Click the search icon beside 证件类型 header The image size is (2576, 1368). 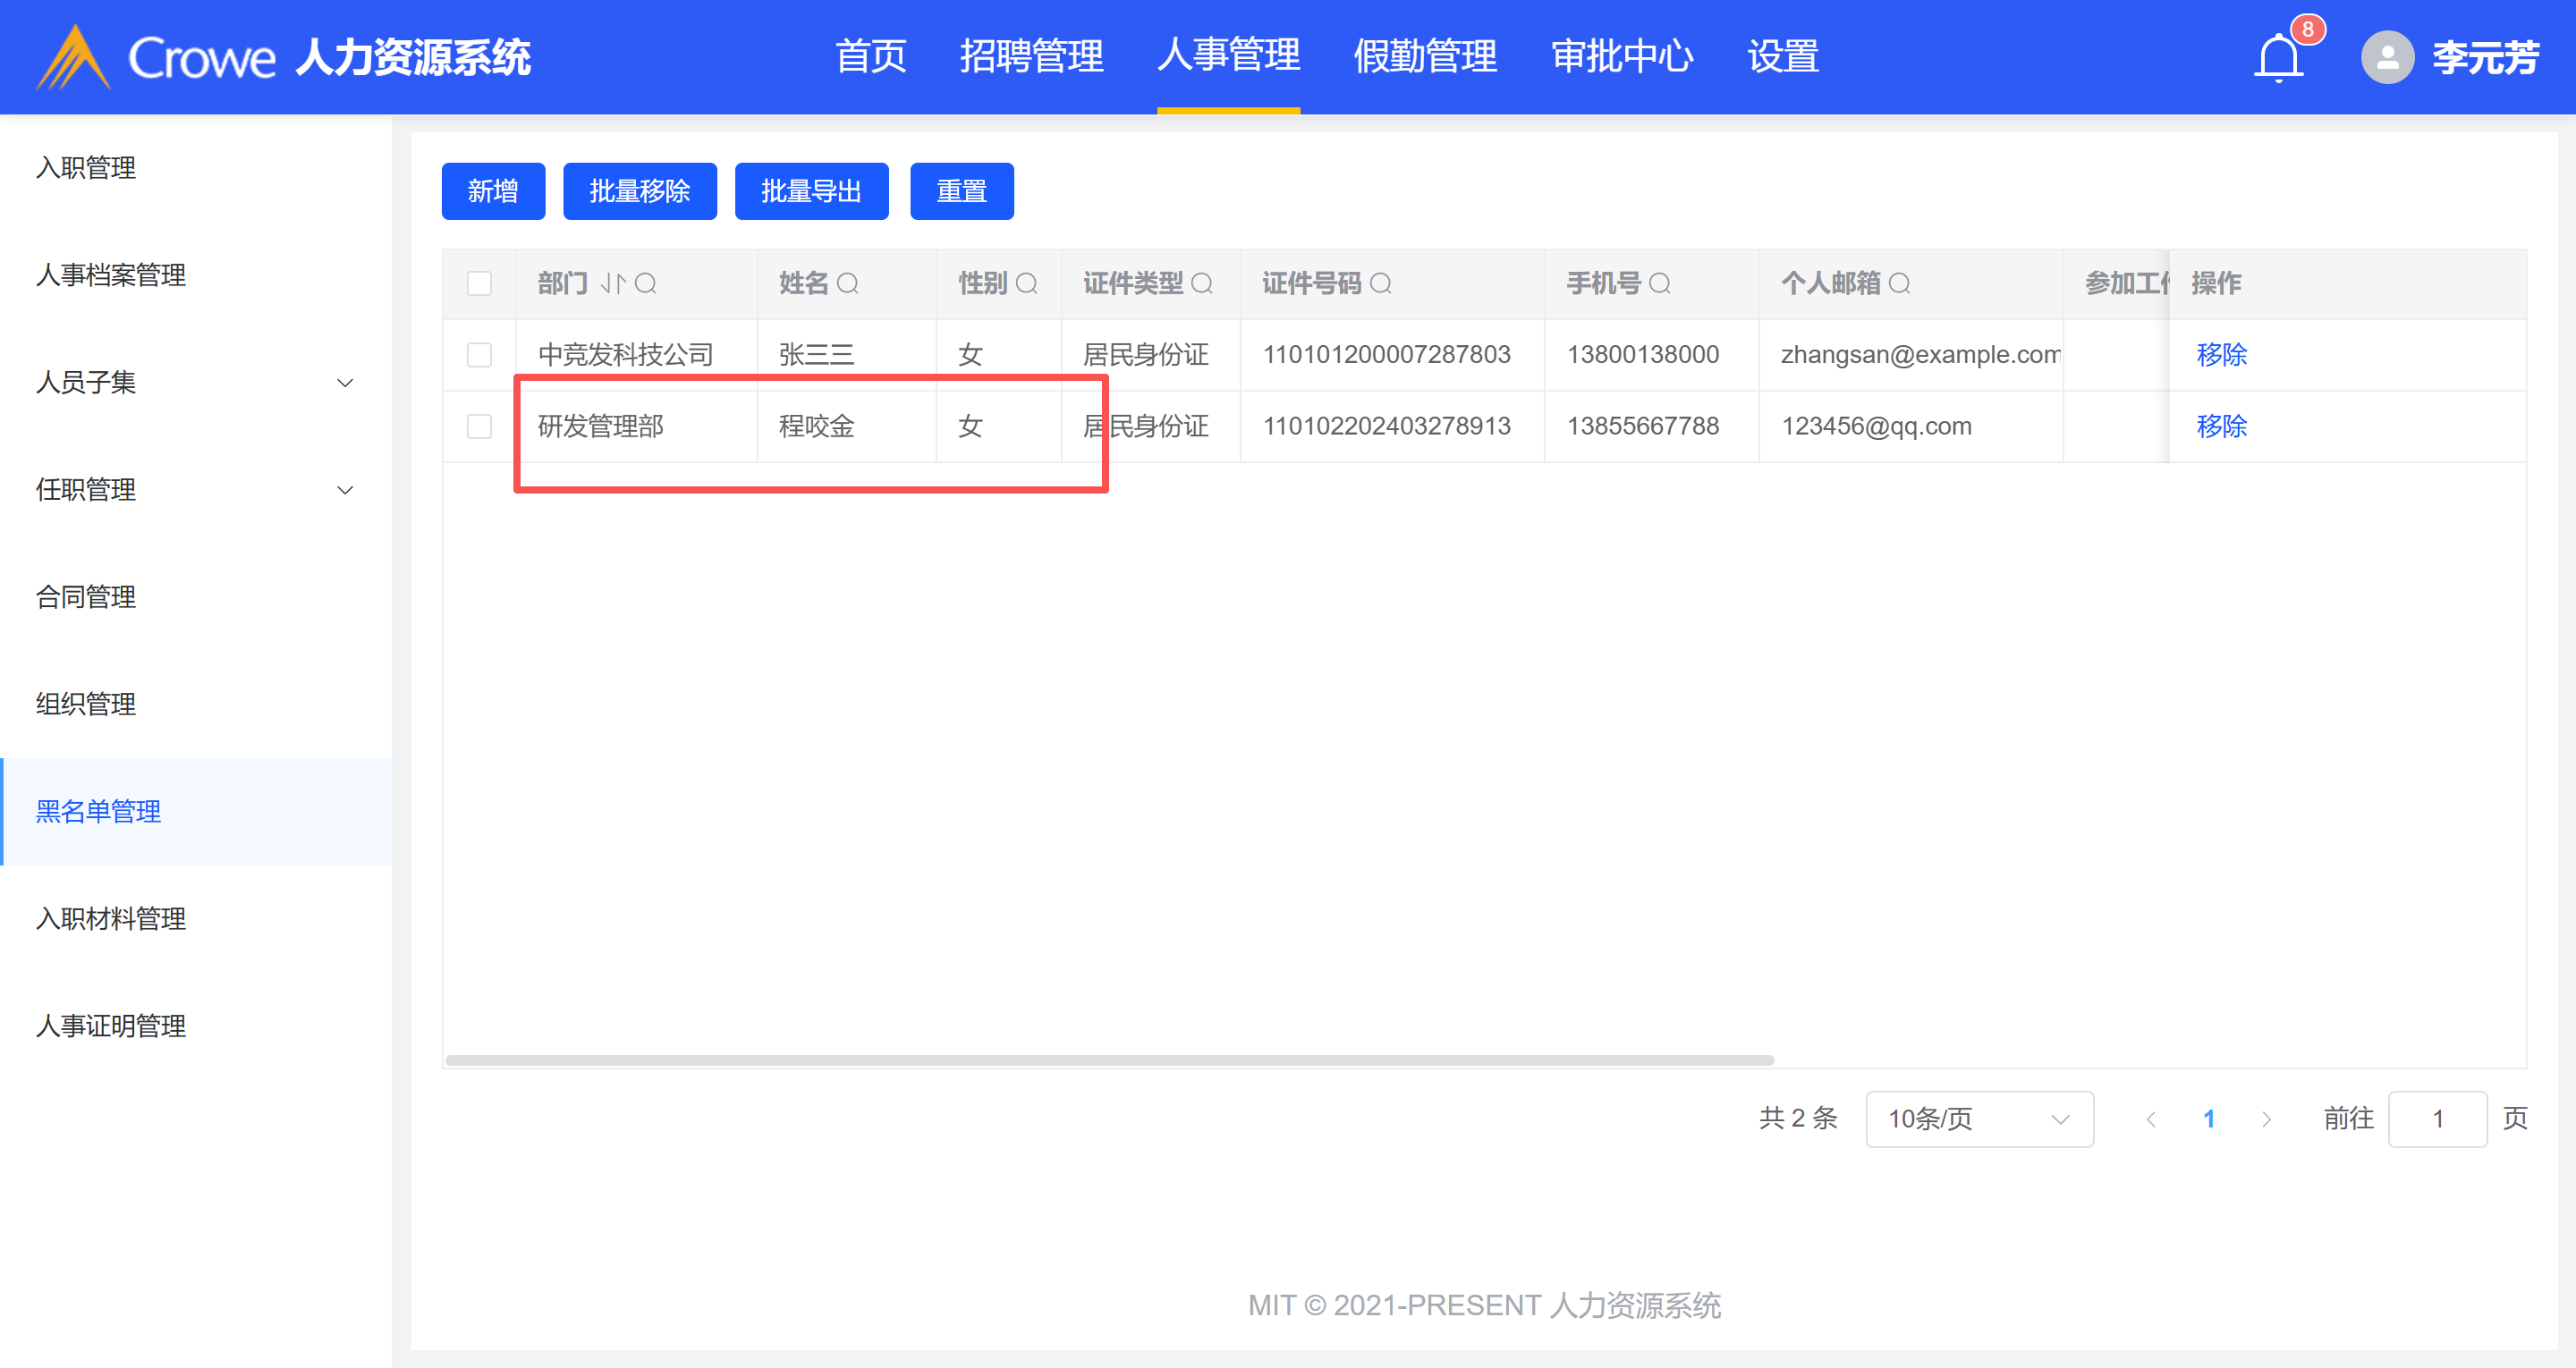coord(1202,283)
